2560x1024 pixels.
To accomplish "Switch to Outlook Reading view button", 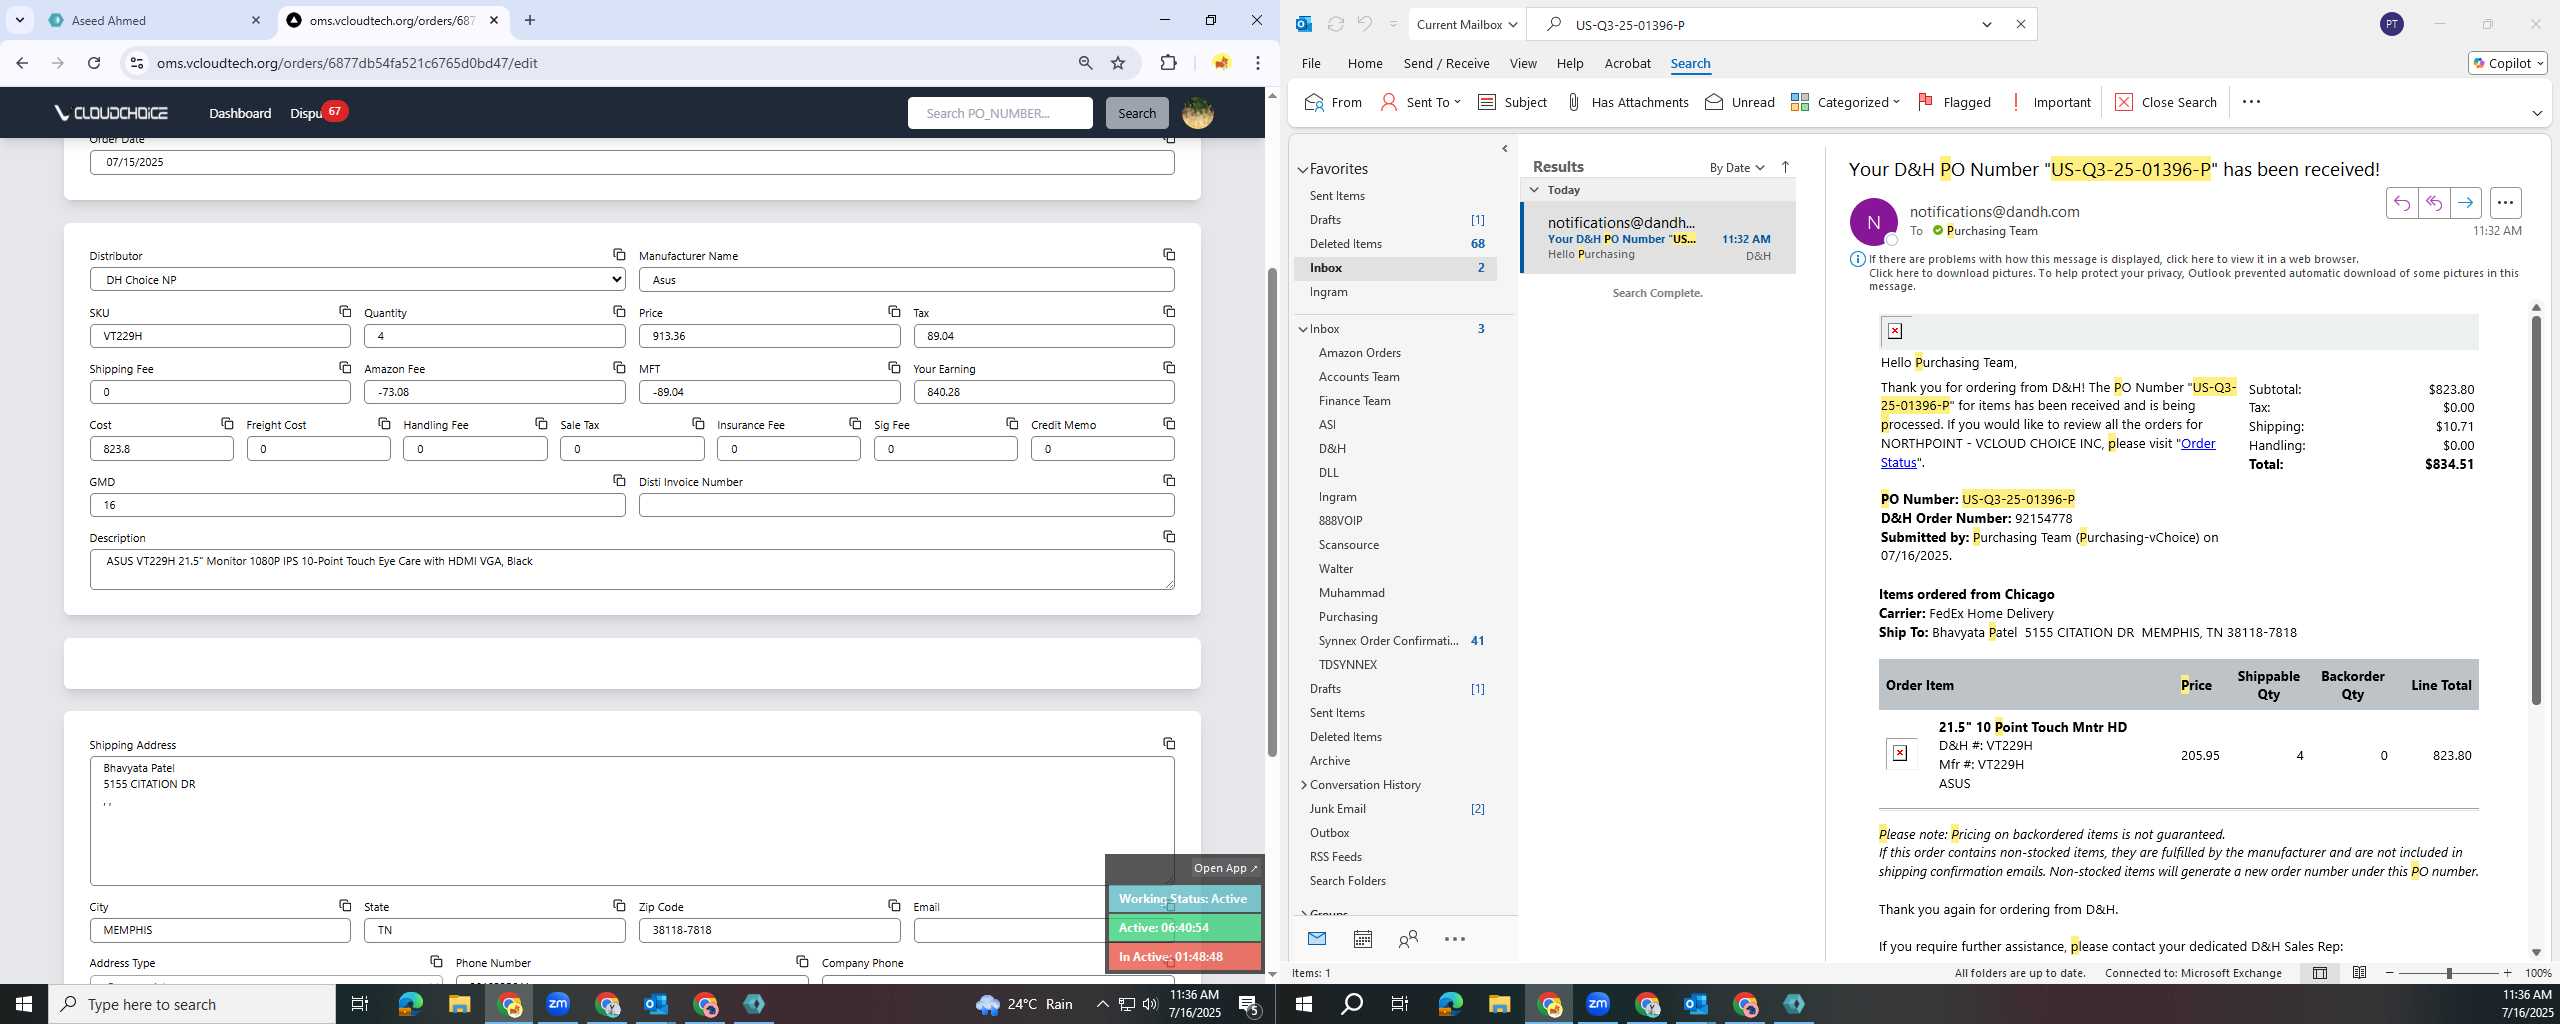I will point(2359,973).
